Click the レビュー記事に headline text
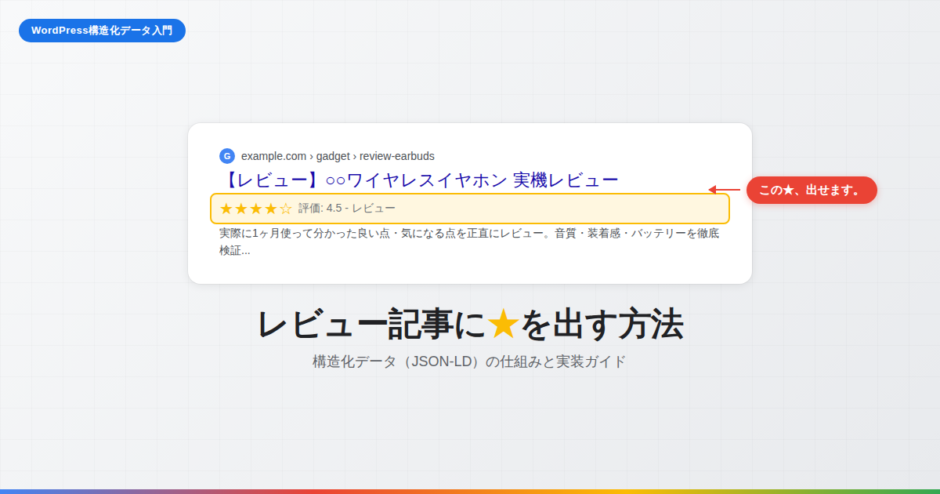The width and height of the screenshot is (940, 494). 370,325
